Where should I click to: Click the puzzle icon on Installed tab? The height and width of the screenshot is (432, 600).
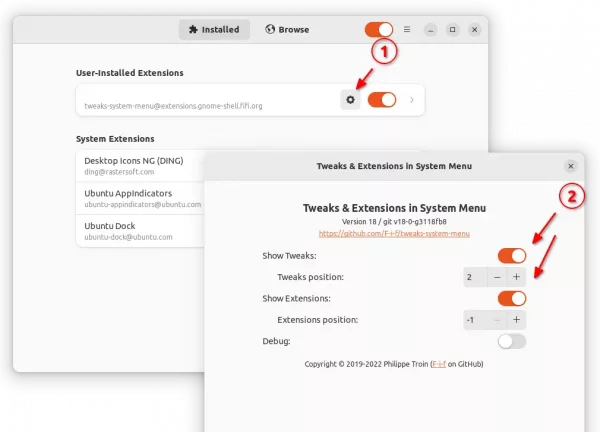194,29
